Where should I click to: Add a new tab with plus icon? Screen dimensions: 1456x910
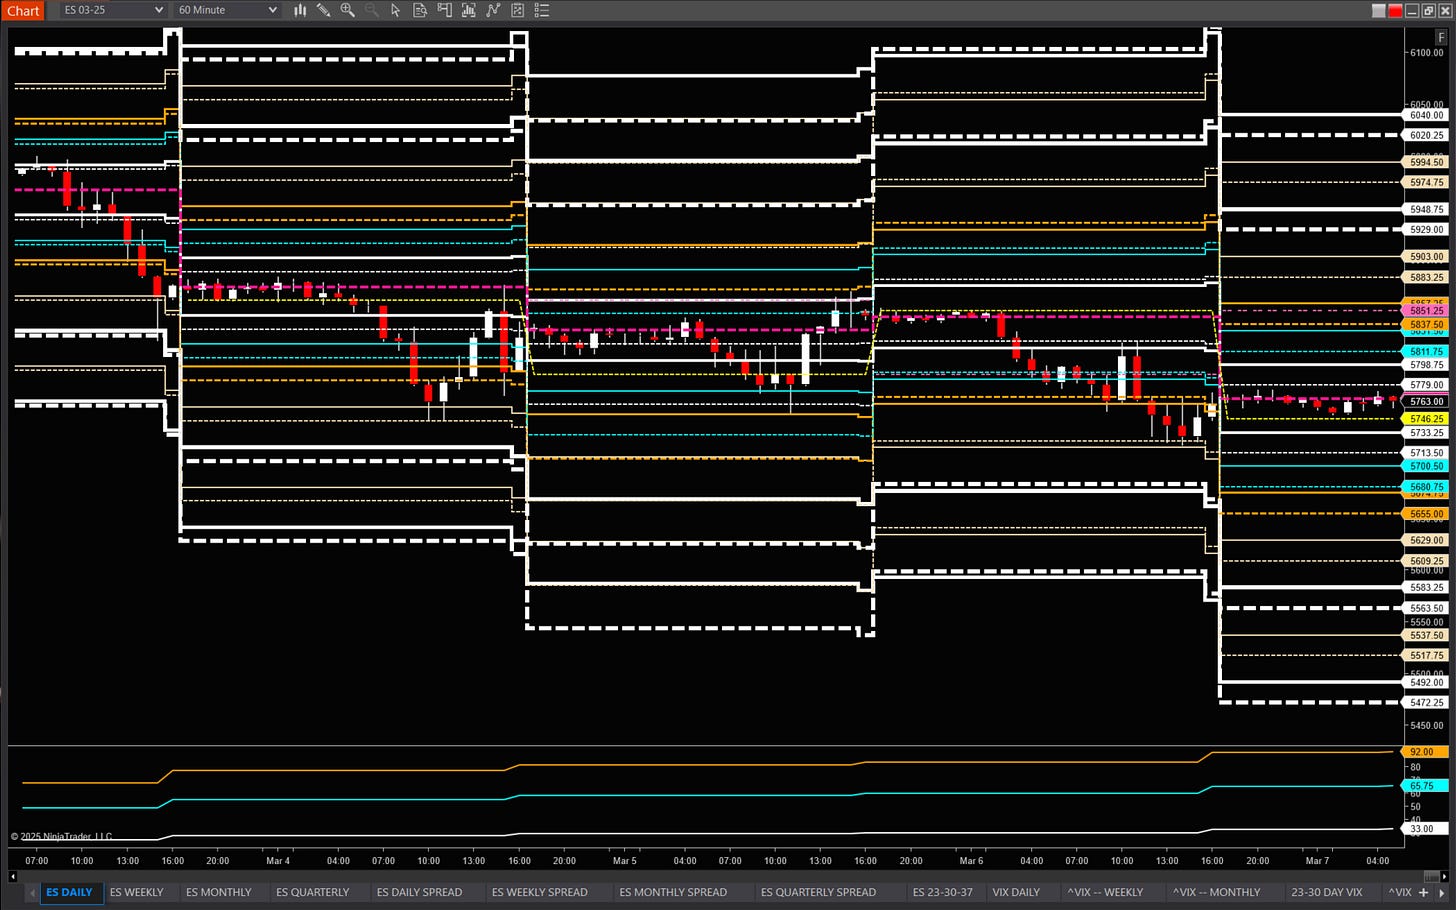(x=1423, y=892)
